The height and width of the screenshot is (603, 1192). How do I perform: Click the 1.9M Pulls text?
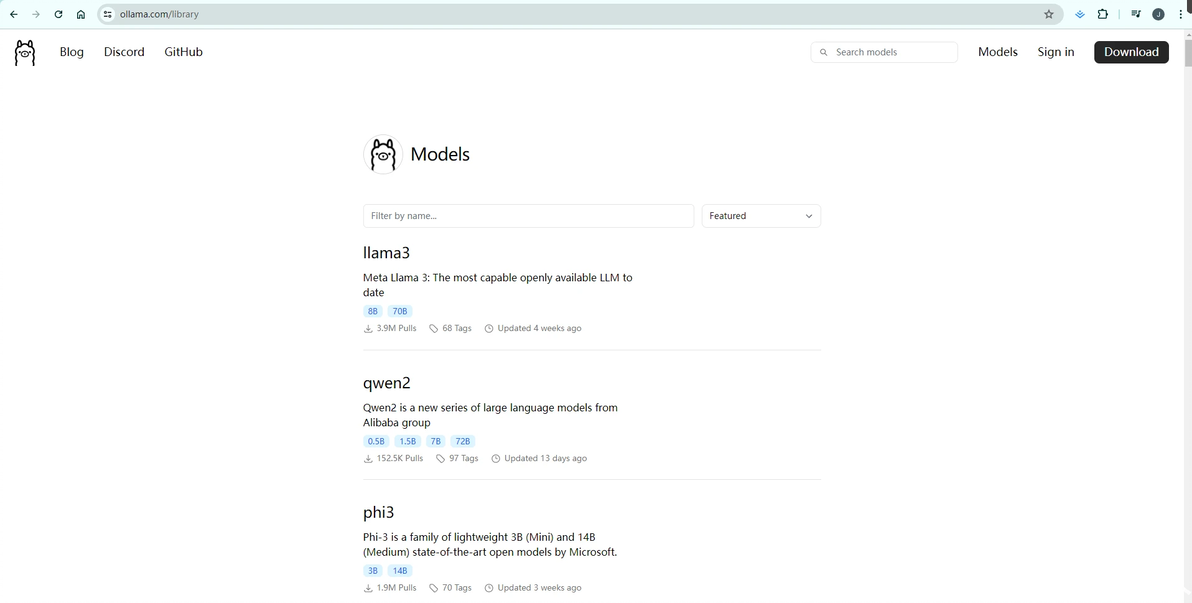(x=396, y=588)
